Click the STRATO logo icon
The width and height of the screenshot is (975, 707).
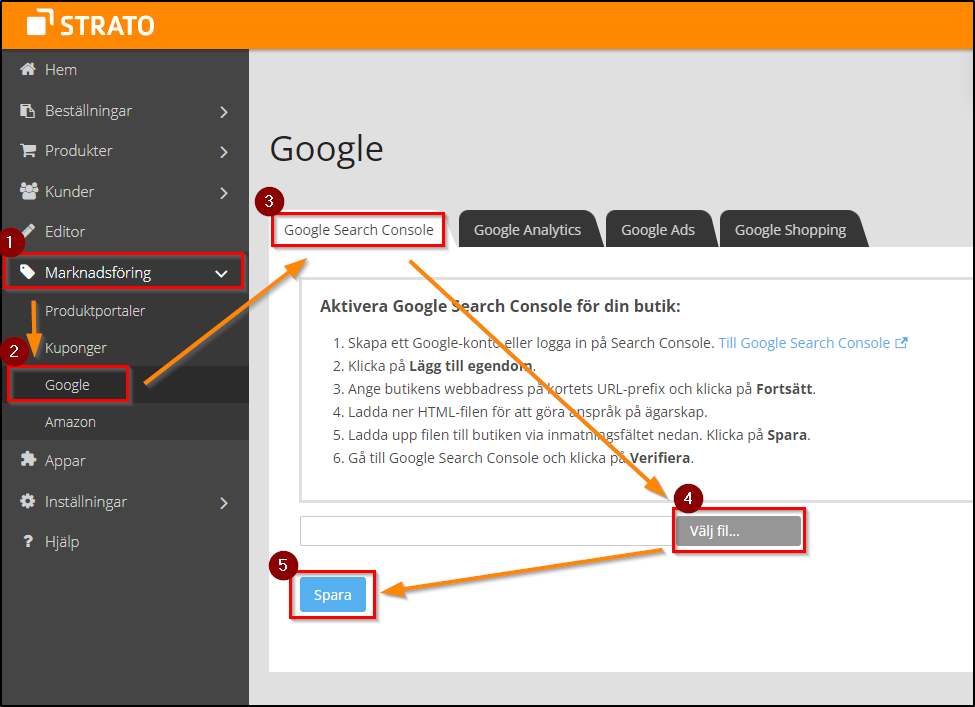(41, 24)
